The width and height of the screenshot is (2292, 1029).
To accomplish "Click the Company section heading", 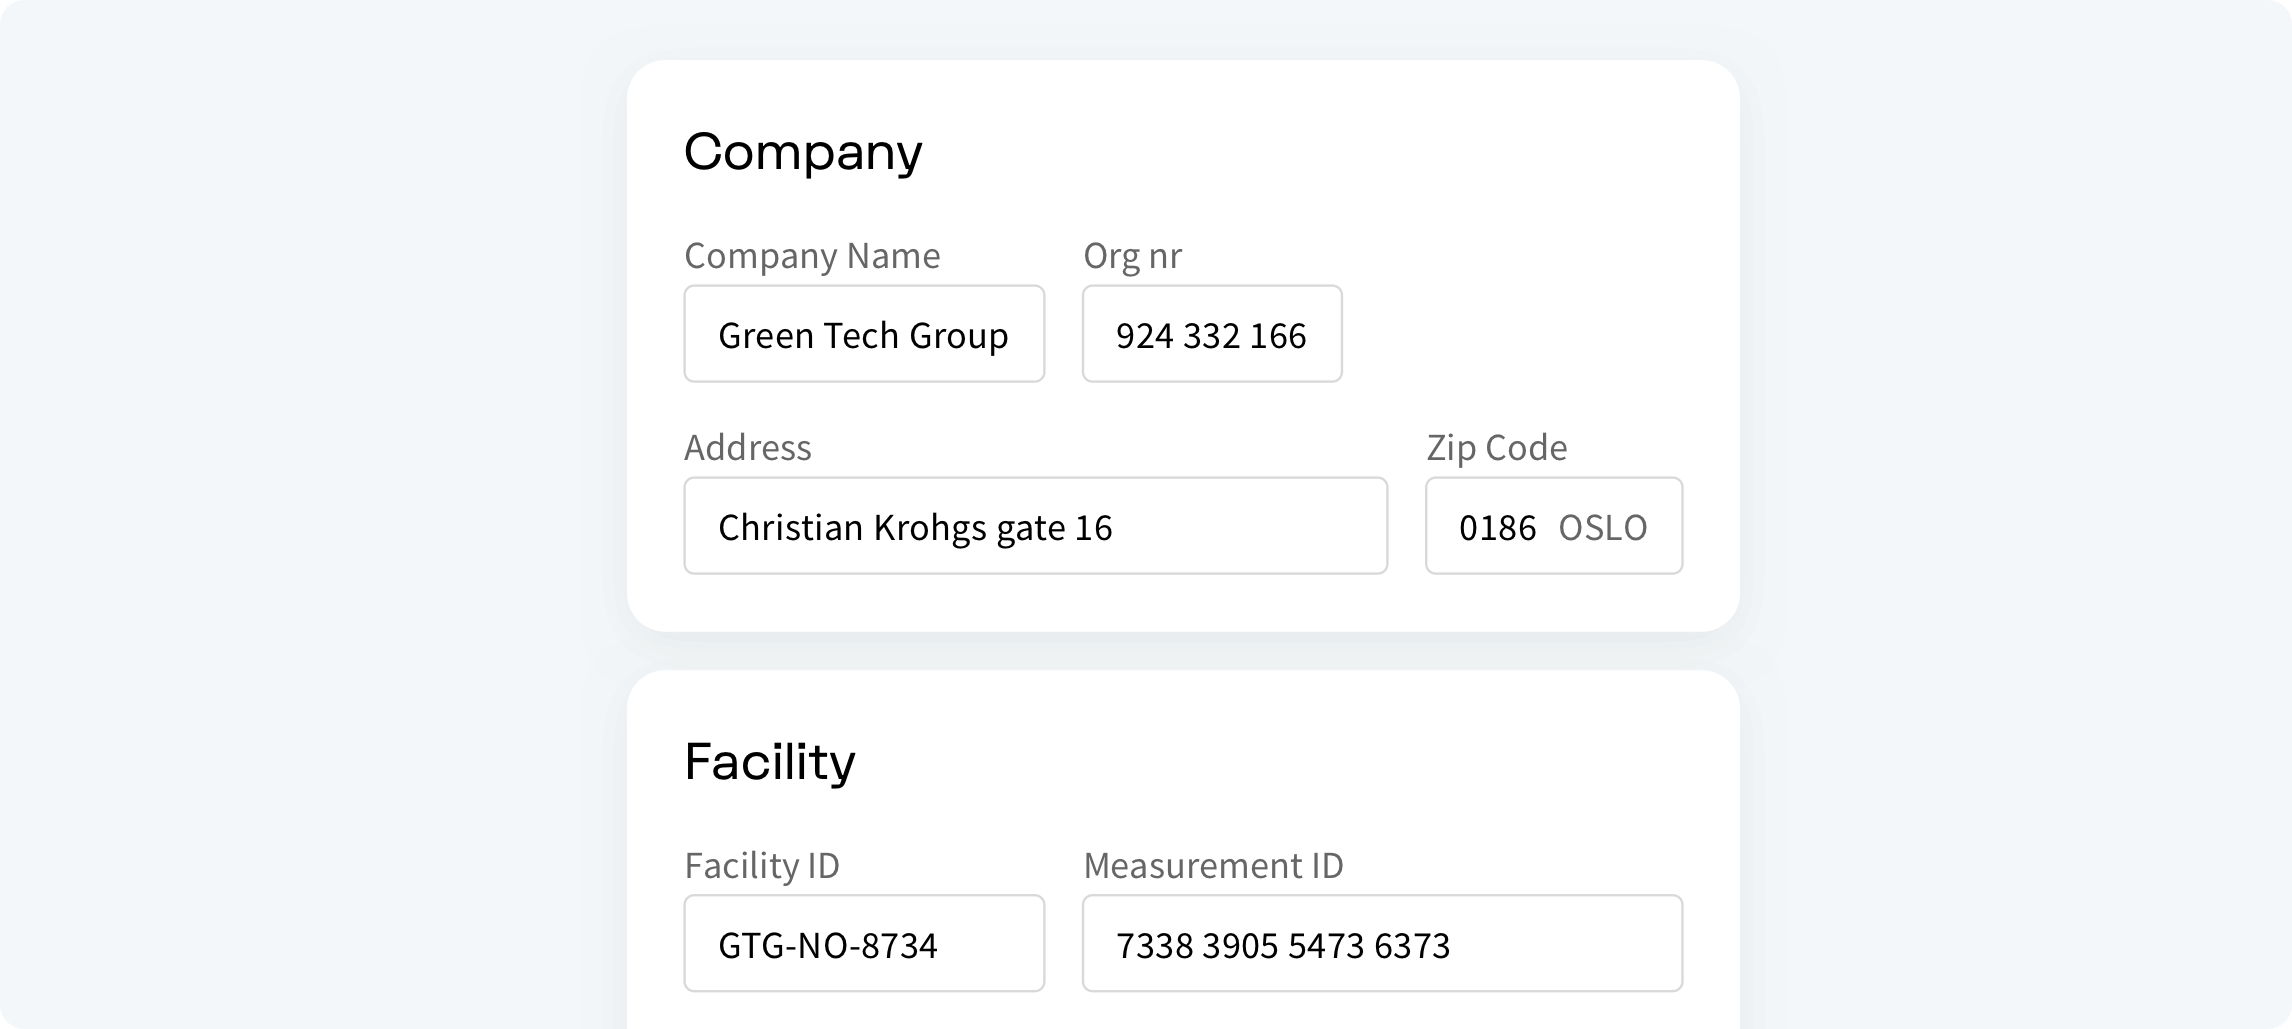I will pyautogui.click(x=802, y=152).
